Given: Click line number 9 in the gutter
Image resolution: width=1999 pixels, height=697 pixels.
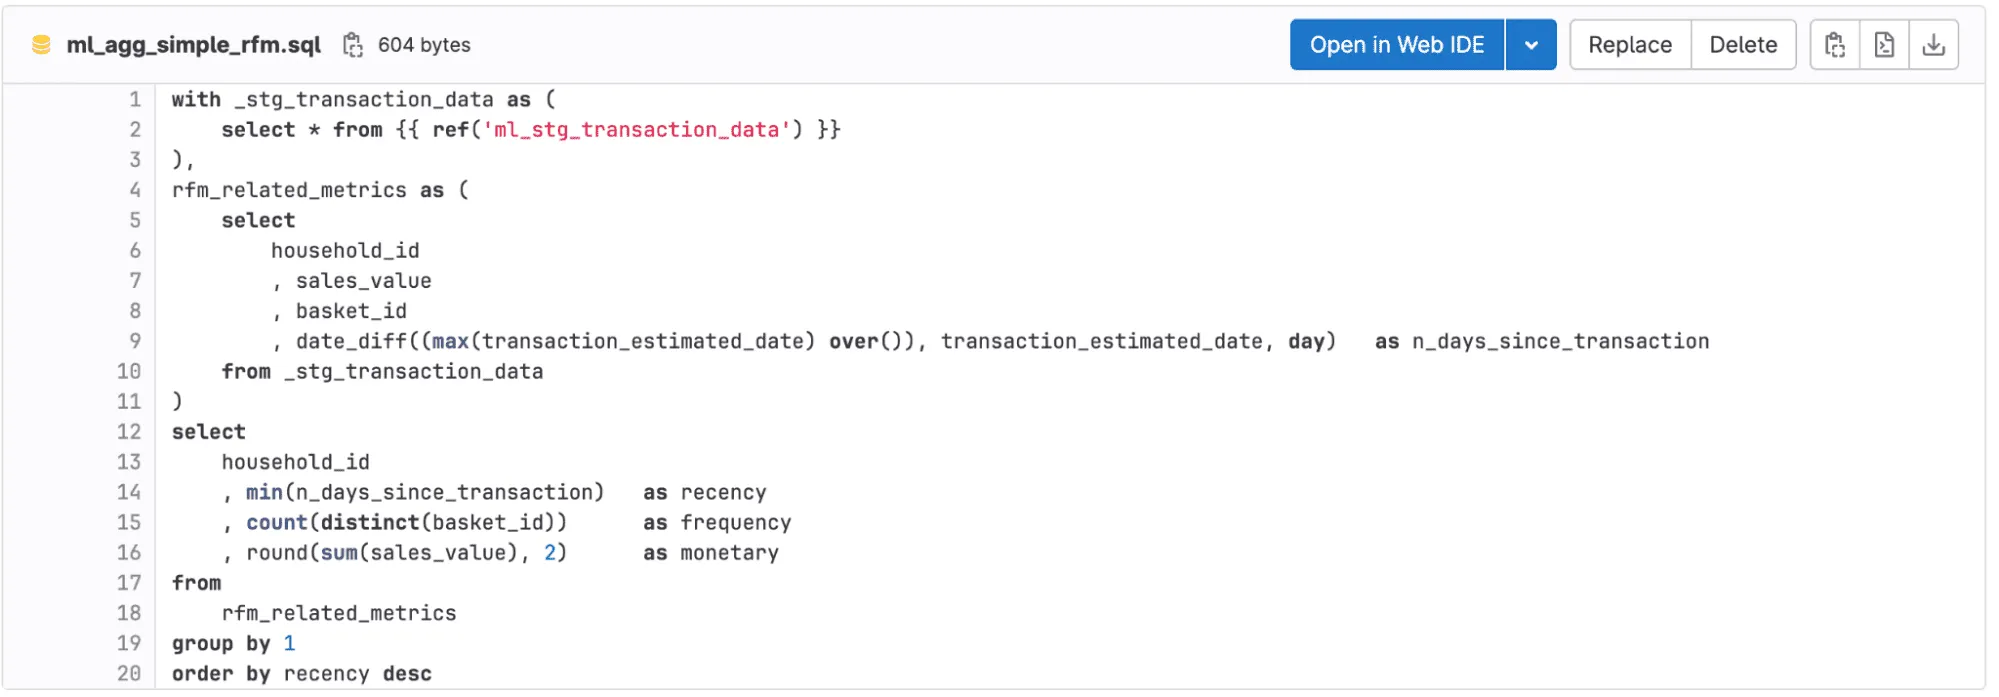Looking at the screenshot, I should tap(135, 341).
